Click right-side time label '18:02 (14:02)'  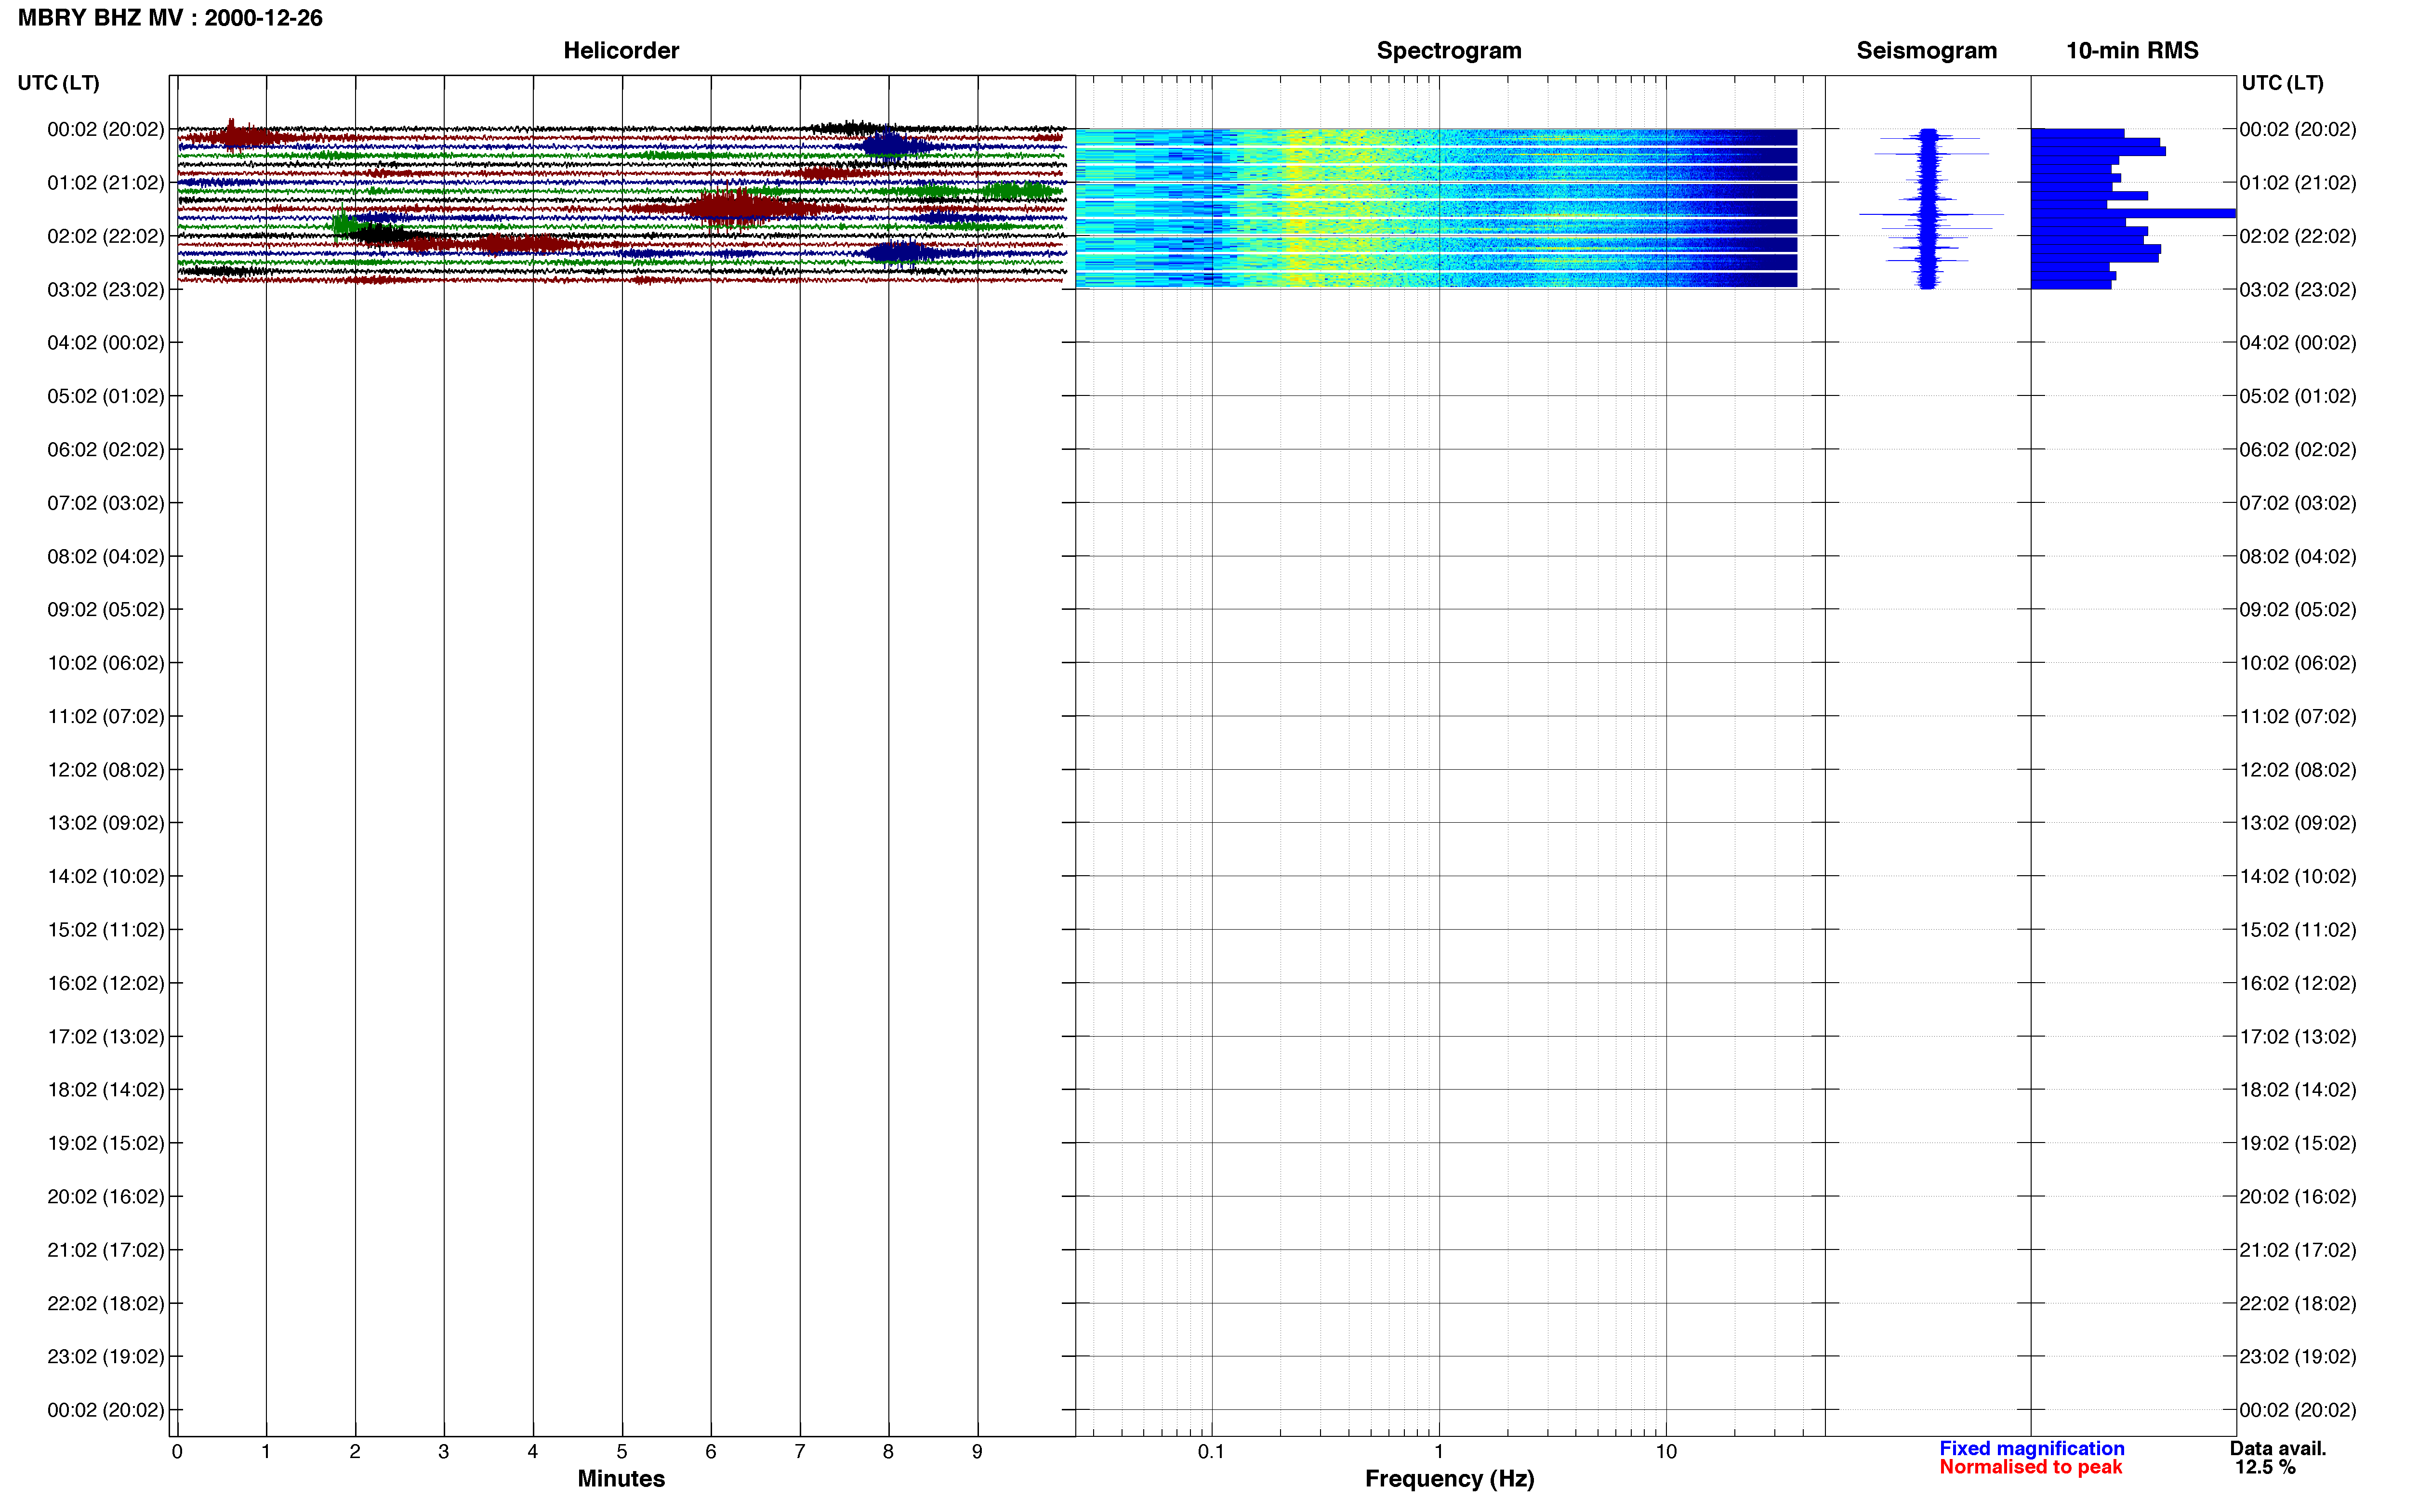pyautogui.click(x=2298, y=1090)
